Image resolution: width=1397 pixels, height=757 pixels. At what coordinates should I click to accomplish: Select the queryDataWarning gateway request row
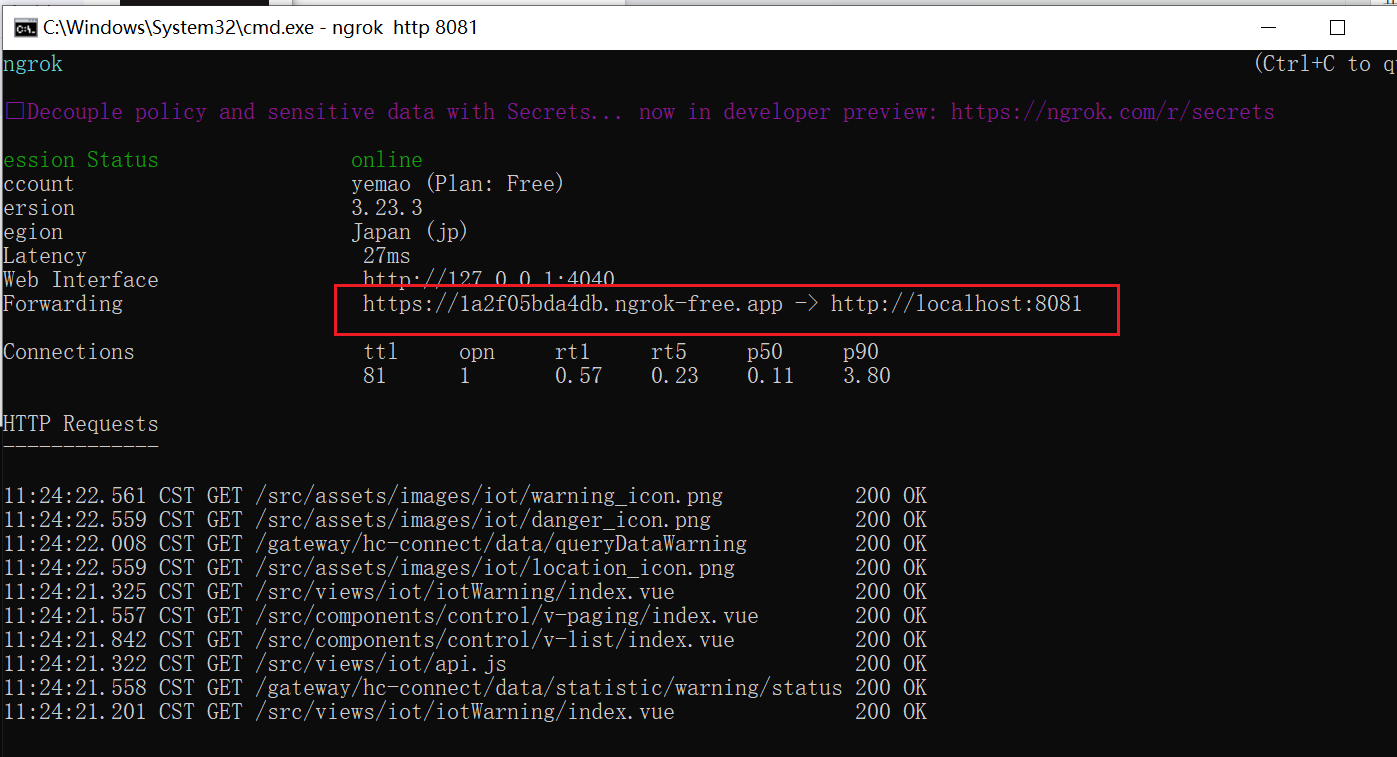tap(465, 544)
